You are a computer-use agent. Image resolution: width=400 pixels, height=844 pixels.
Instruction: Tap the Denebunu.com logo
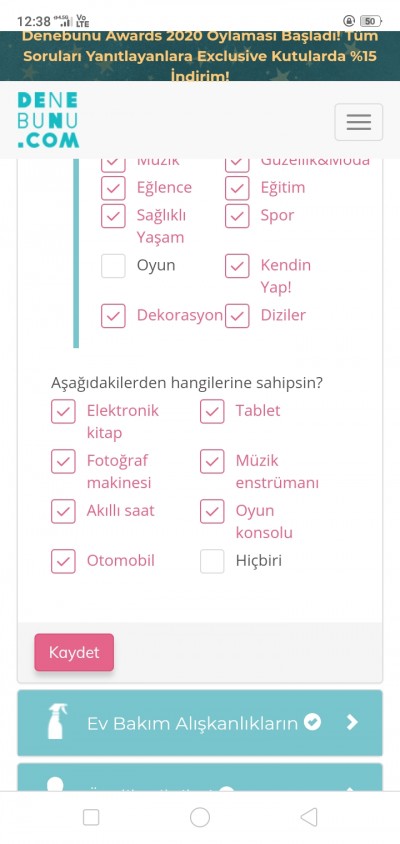click(x=48, y=119)
